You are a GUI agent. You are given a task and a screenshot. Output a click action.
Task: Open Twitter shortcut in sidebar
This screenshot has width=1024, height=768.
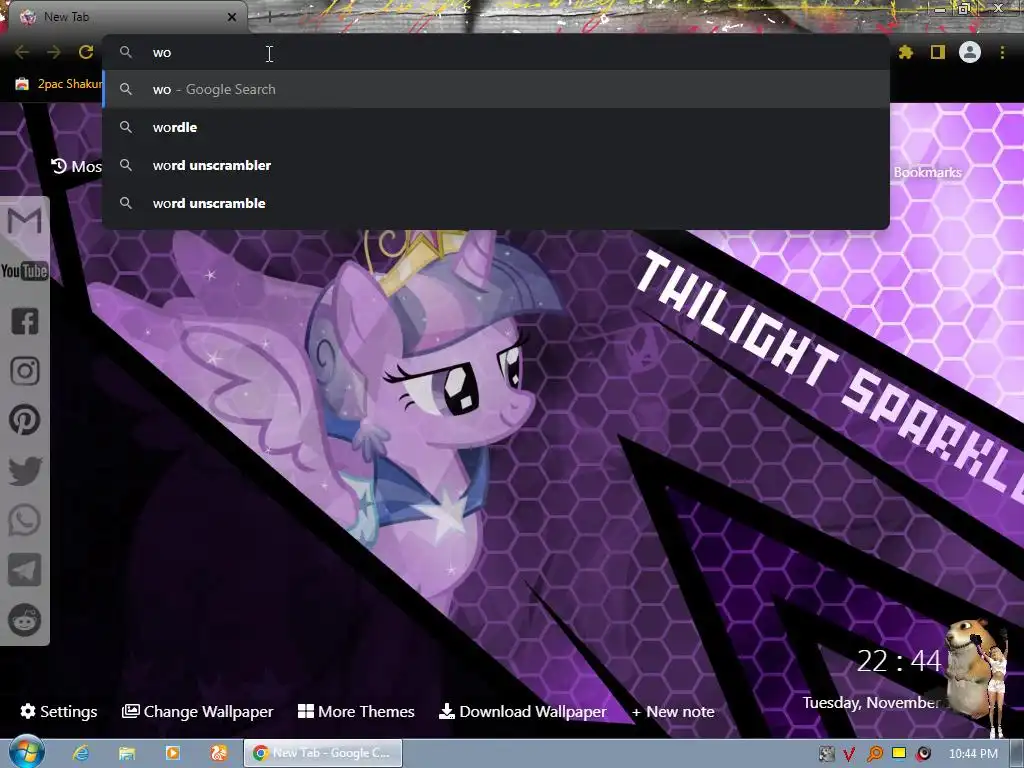click(25, 470)
